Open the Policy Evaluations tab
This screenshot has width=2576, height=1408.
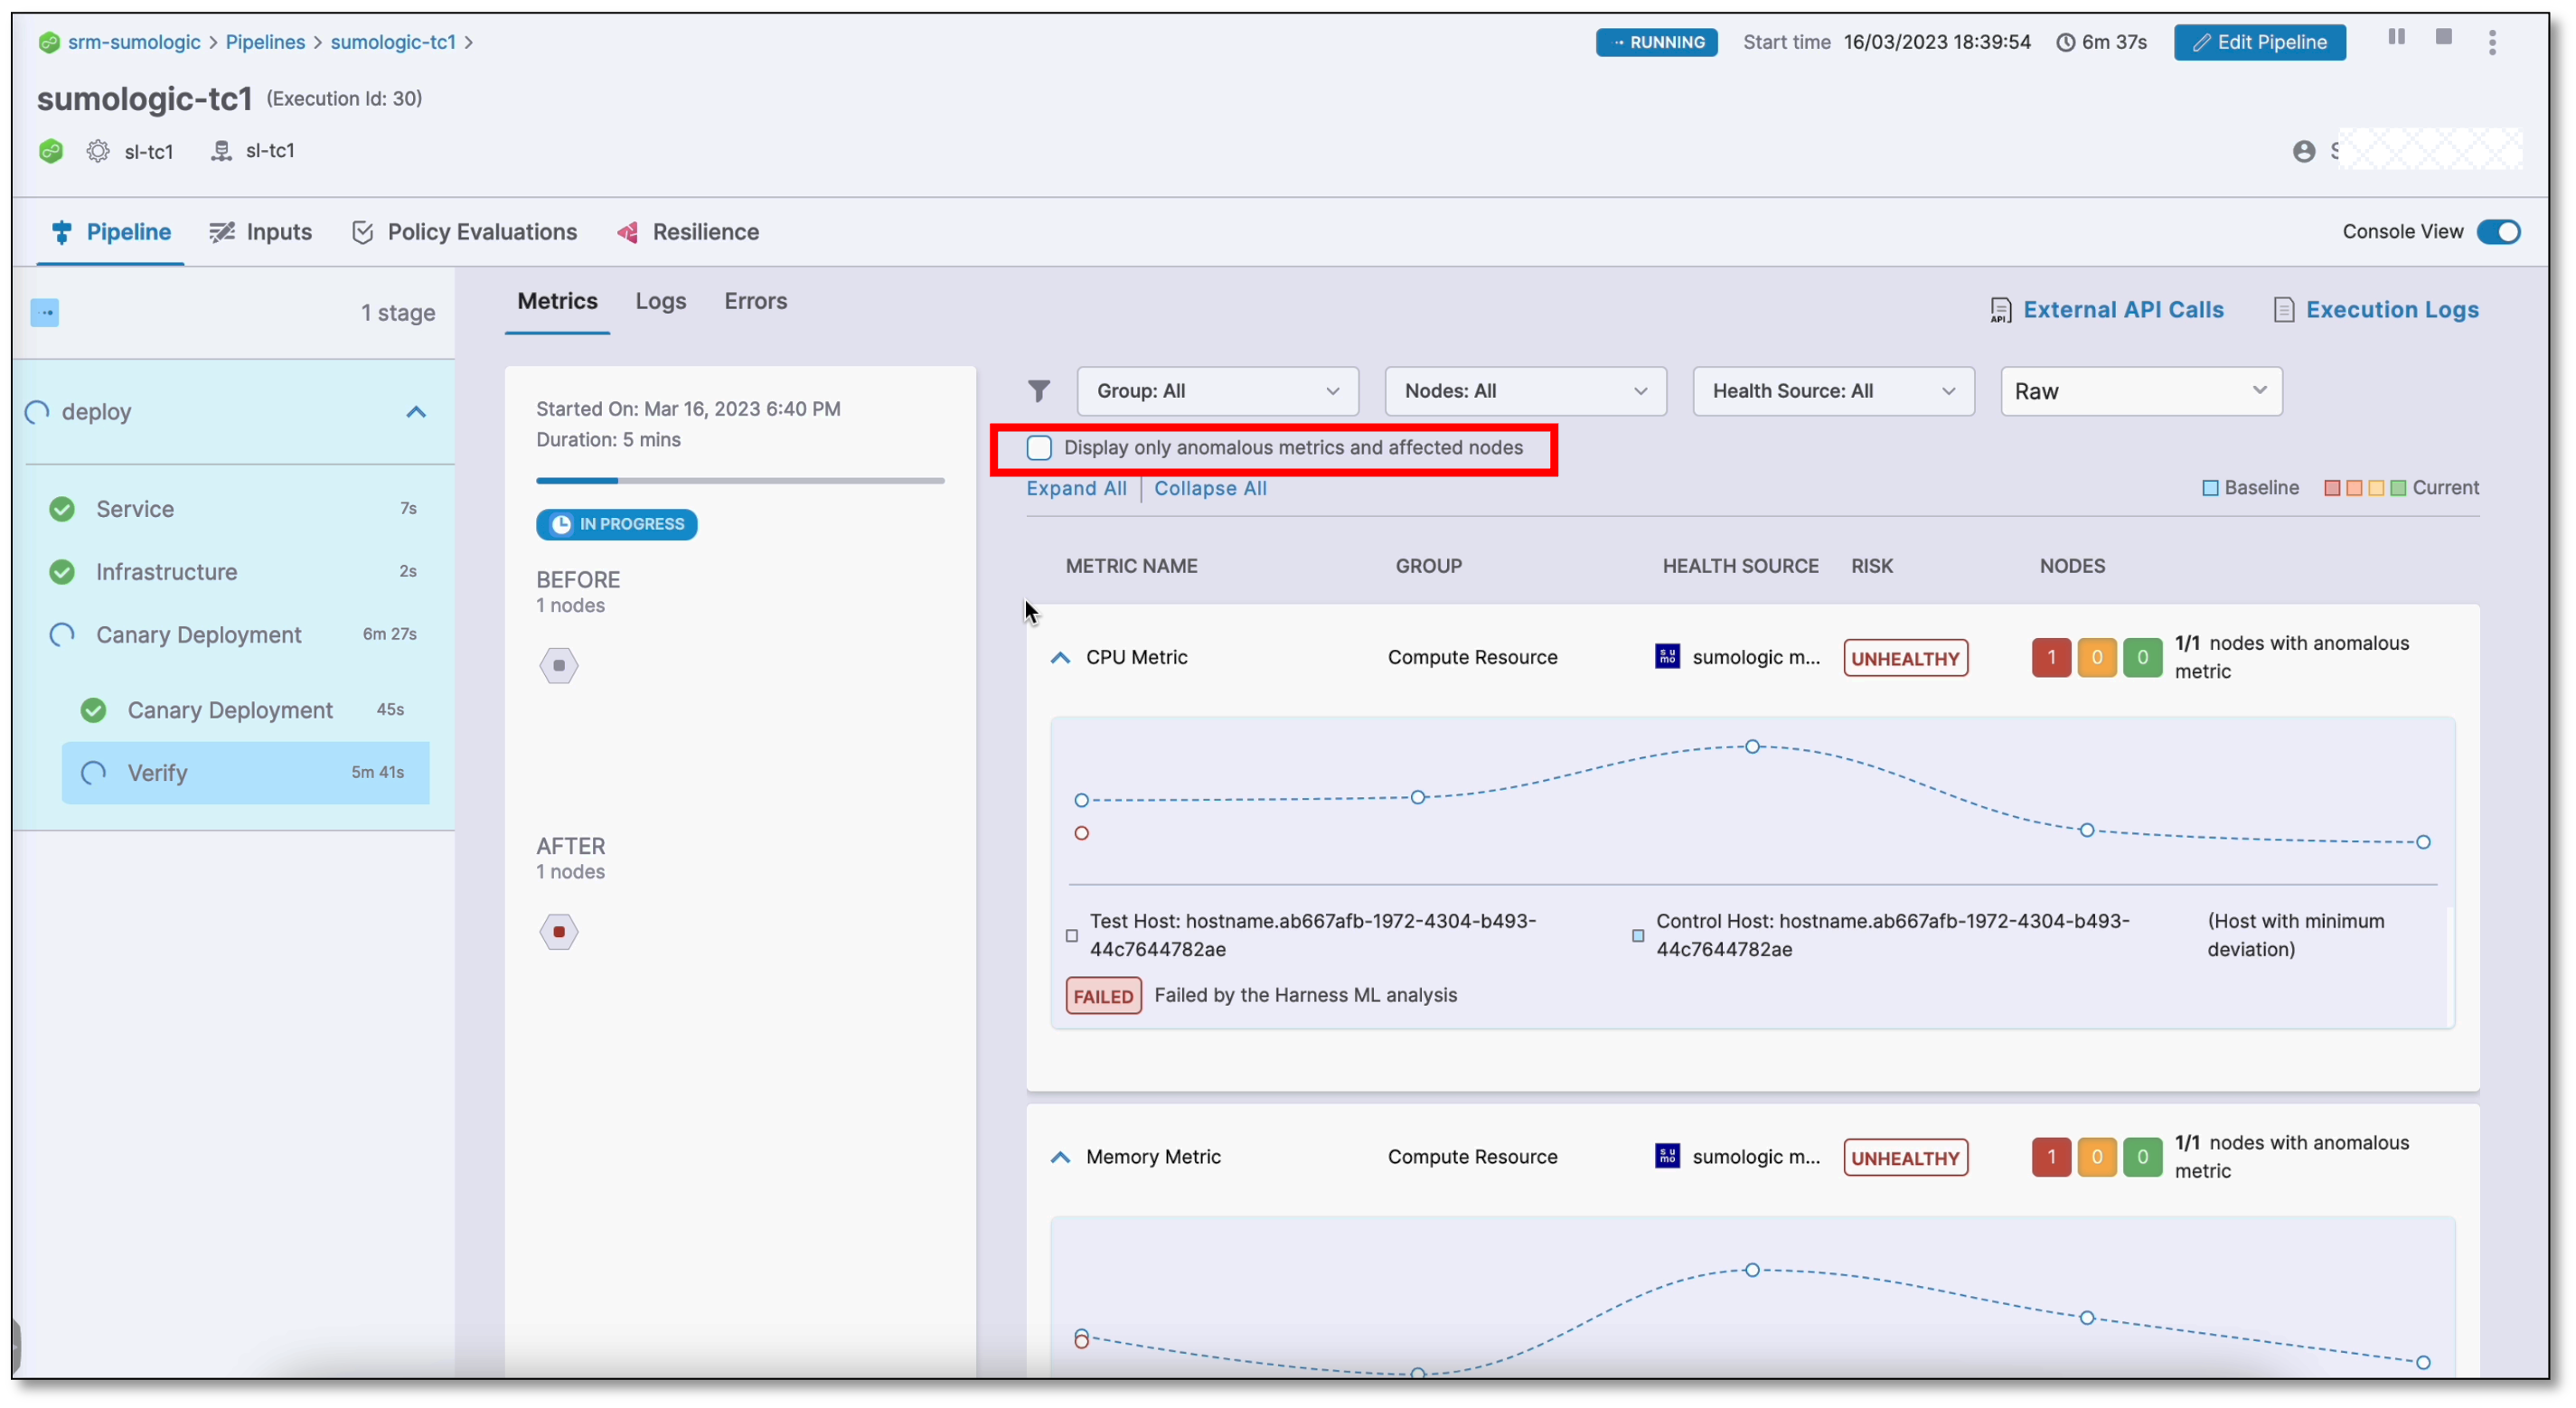click(464, 232)
